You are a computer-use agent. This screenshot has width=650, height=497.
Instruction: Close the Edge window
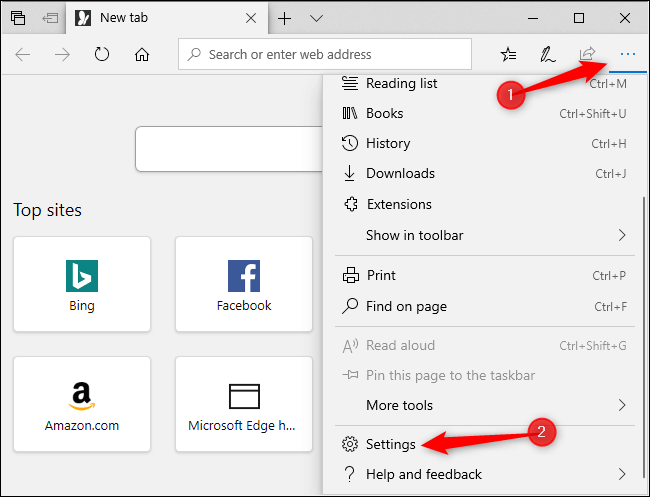(625, 18)
